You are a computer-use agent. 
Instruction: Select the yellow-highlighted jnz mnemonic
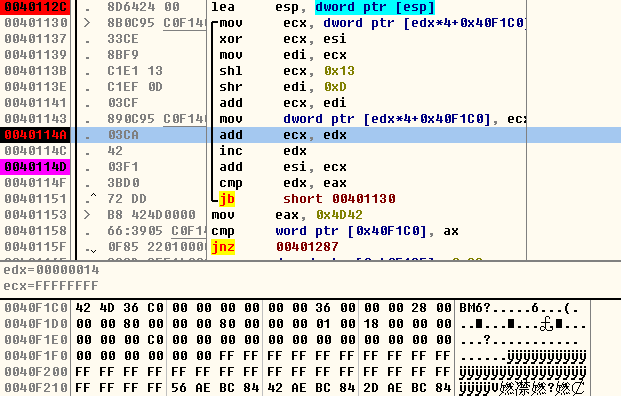[223, 247]
